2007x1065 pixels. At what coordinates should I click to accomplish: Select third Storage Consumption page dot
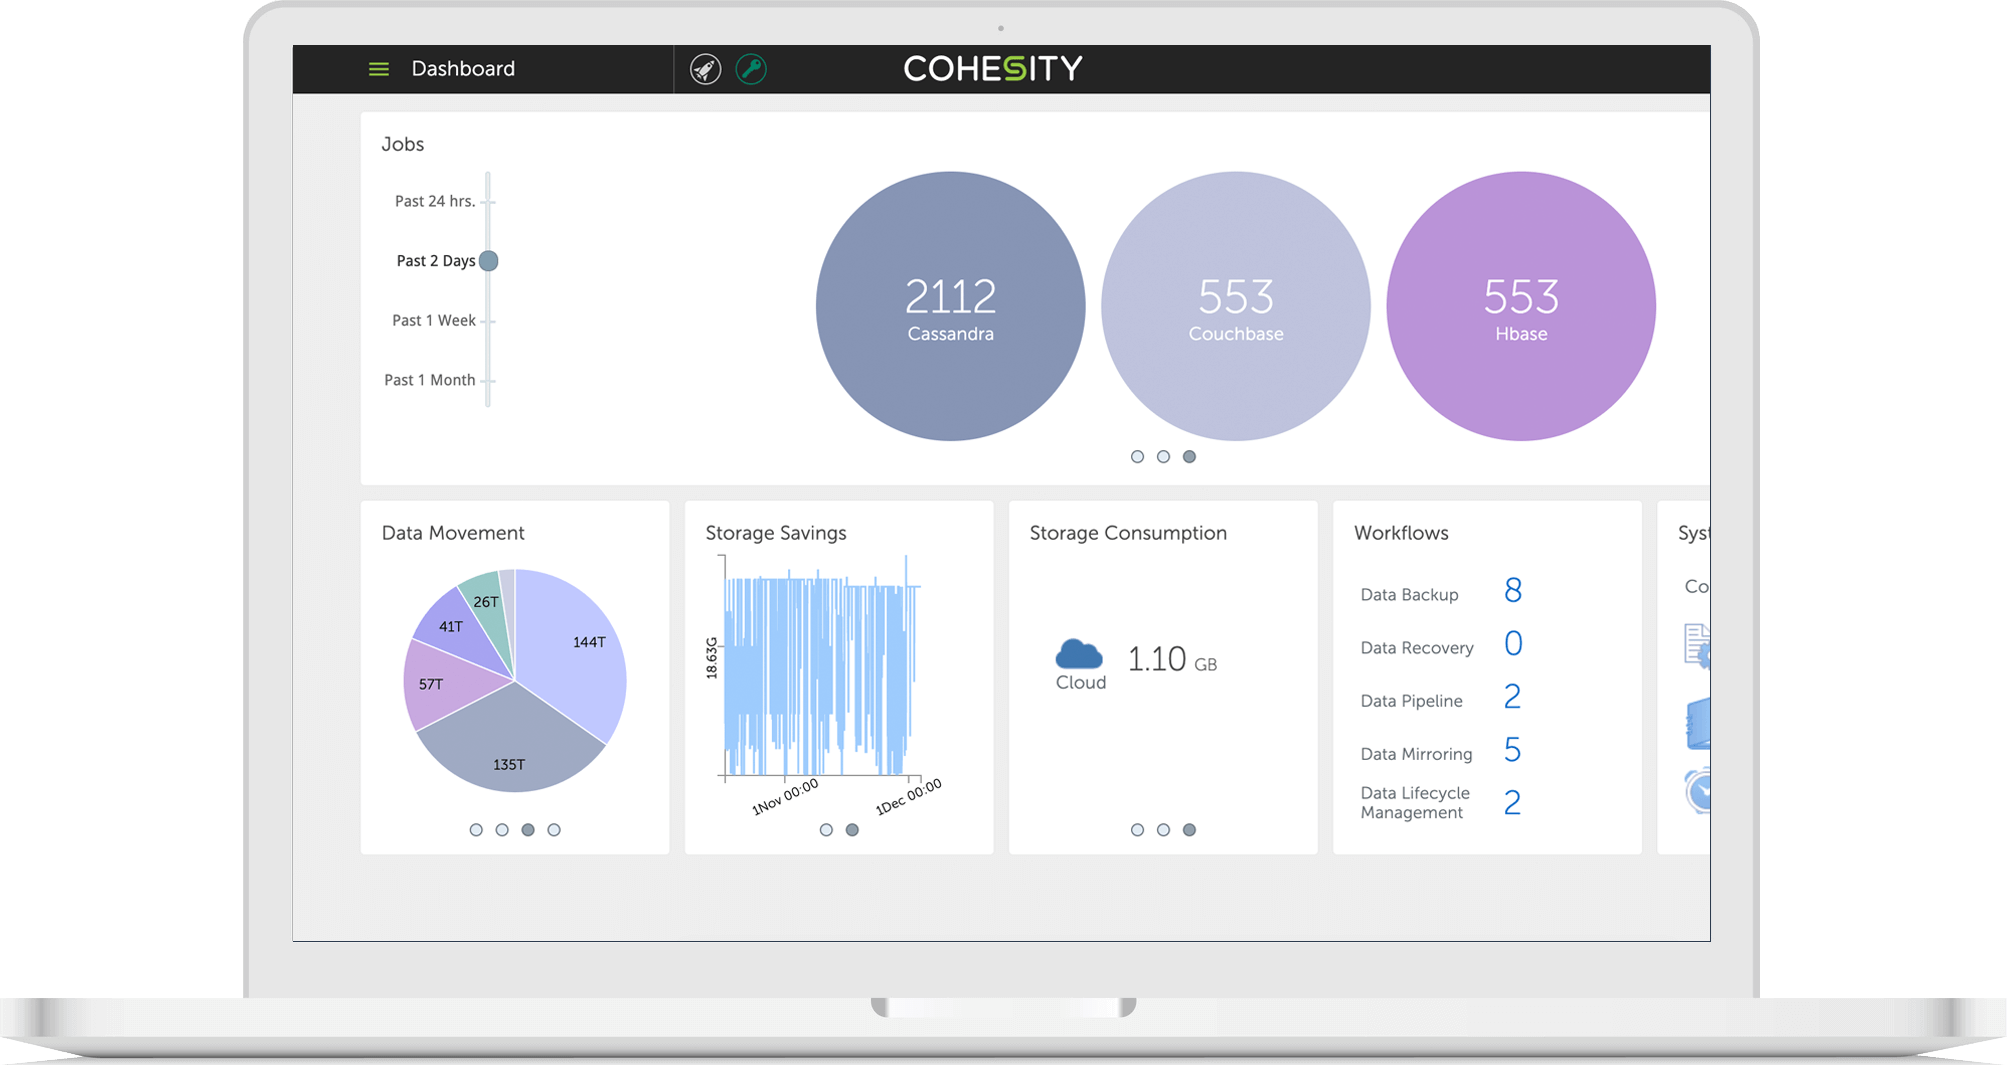pyautogui.click(x=1189, y=830)
